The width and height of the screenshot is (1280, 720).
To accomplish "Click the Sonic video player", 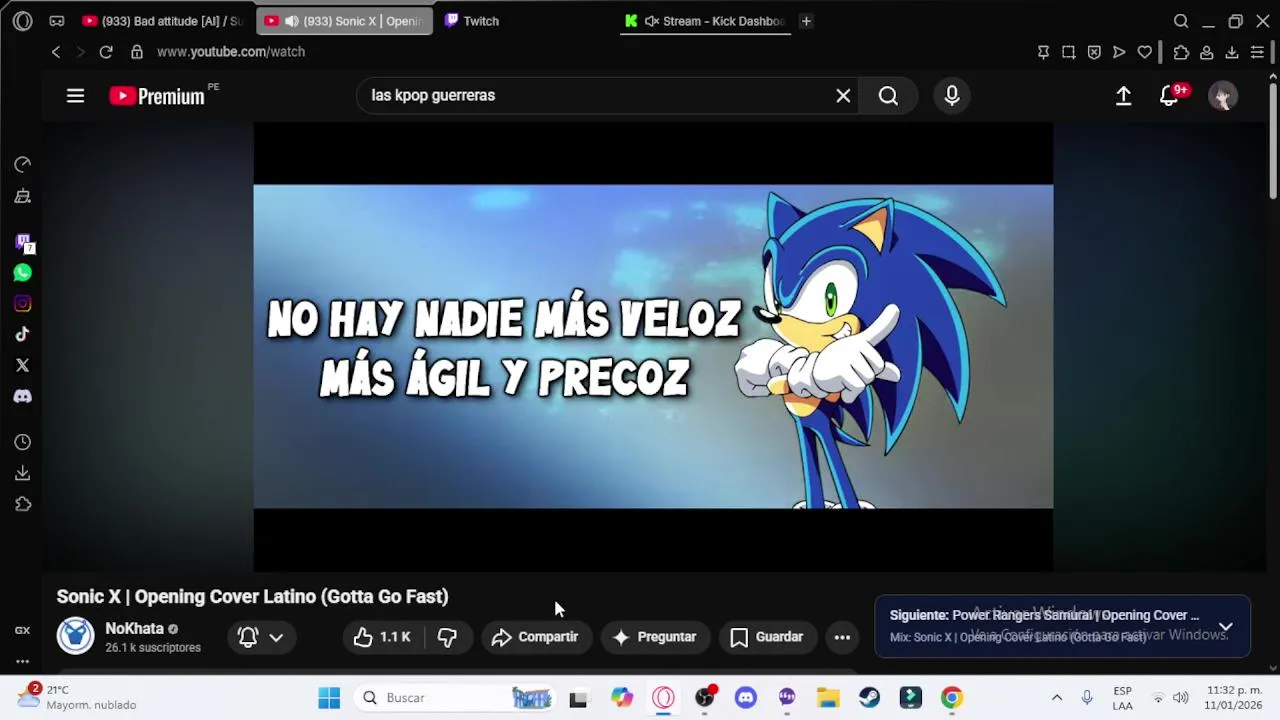I will click(x=653, y=347).
